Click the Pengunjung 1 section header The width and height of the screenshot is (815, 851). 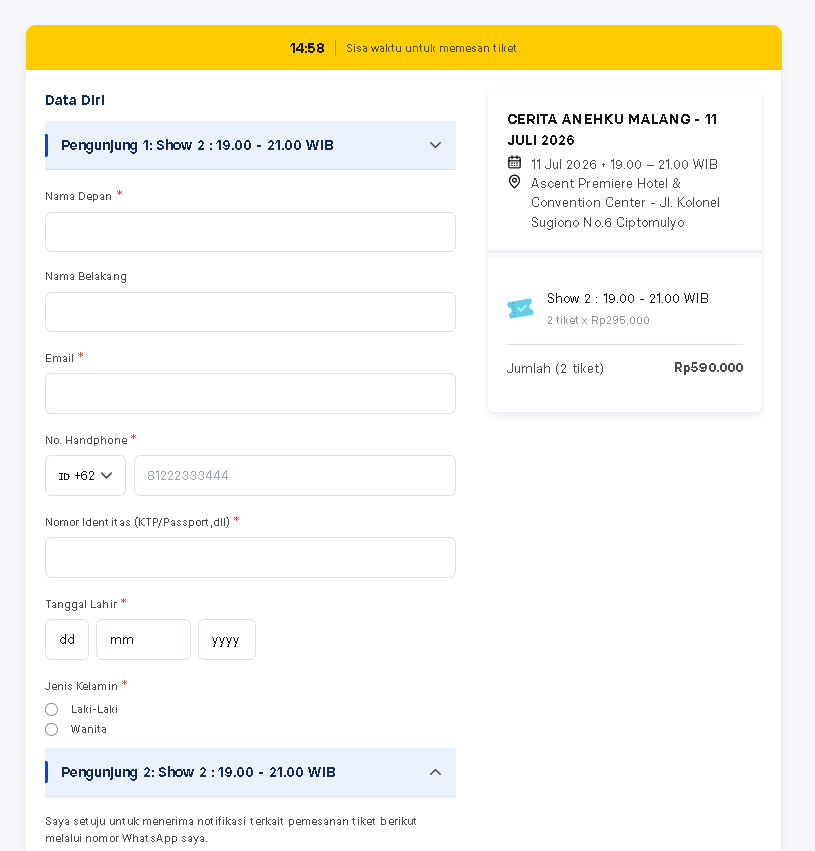(250, 145)
